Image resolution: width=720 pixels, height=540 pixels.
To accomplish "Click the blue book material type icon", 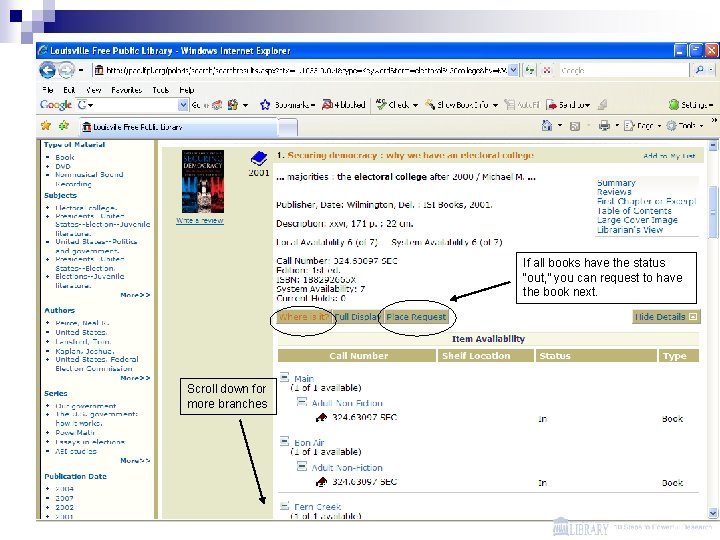I will click(x=259, y=159).
